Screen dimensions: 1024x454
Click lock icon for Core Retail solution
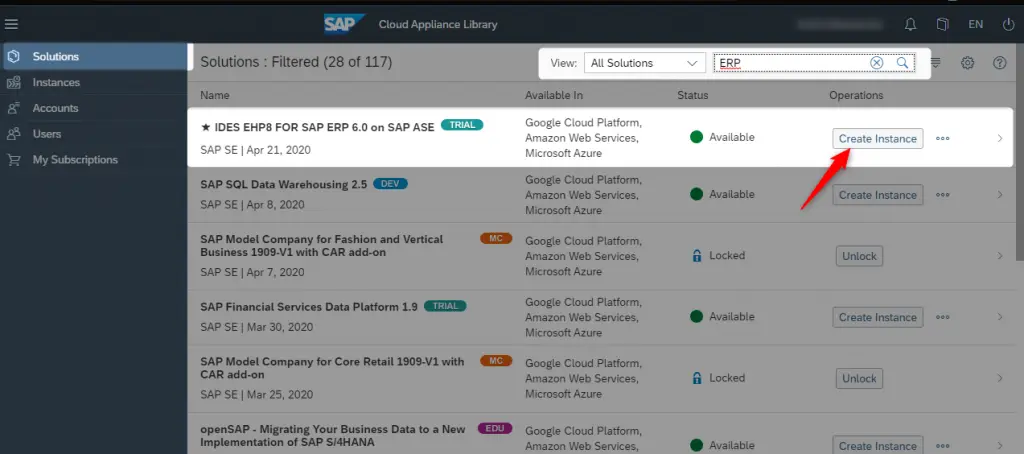[x=697, y=378]
